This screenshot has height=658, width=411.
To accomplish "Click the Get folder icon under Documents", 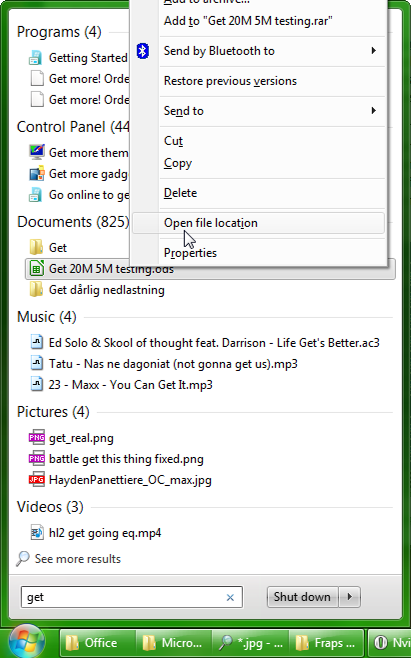I will click(x=37, y=248).
